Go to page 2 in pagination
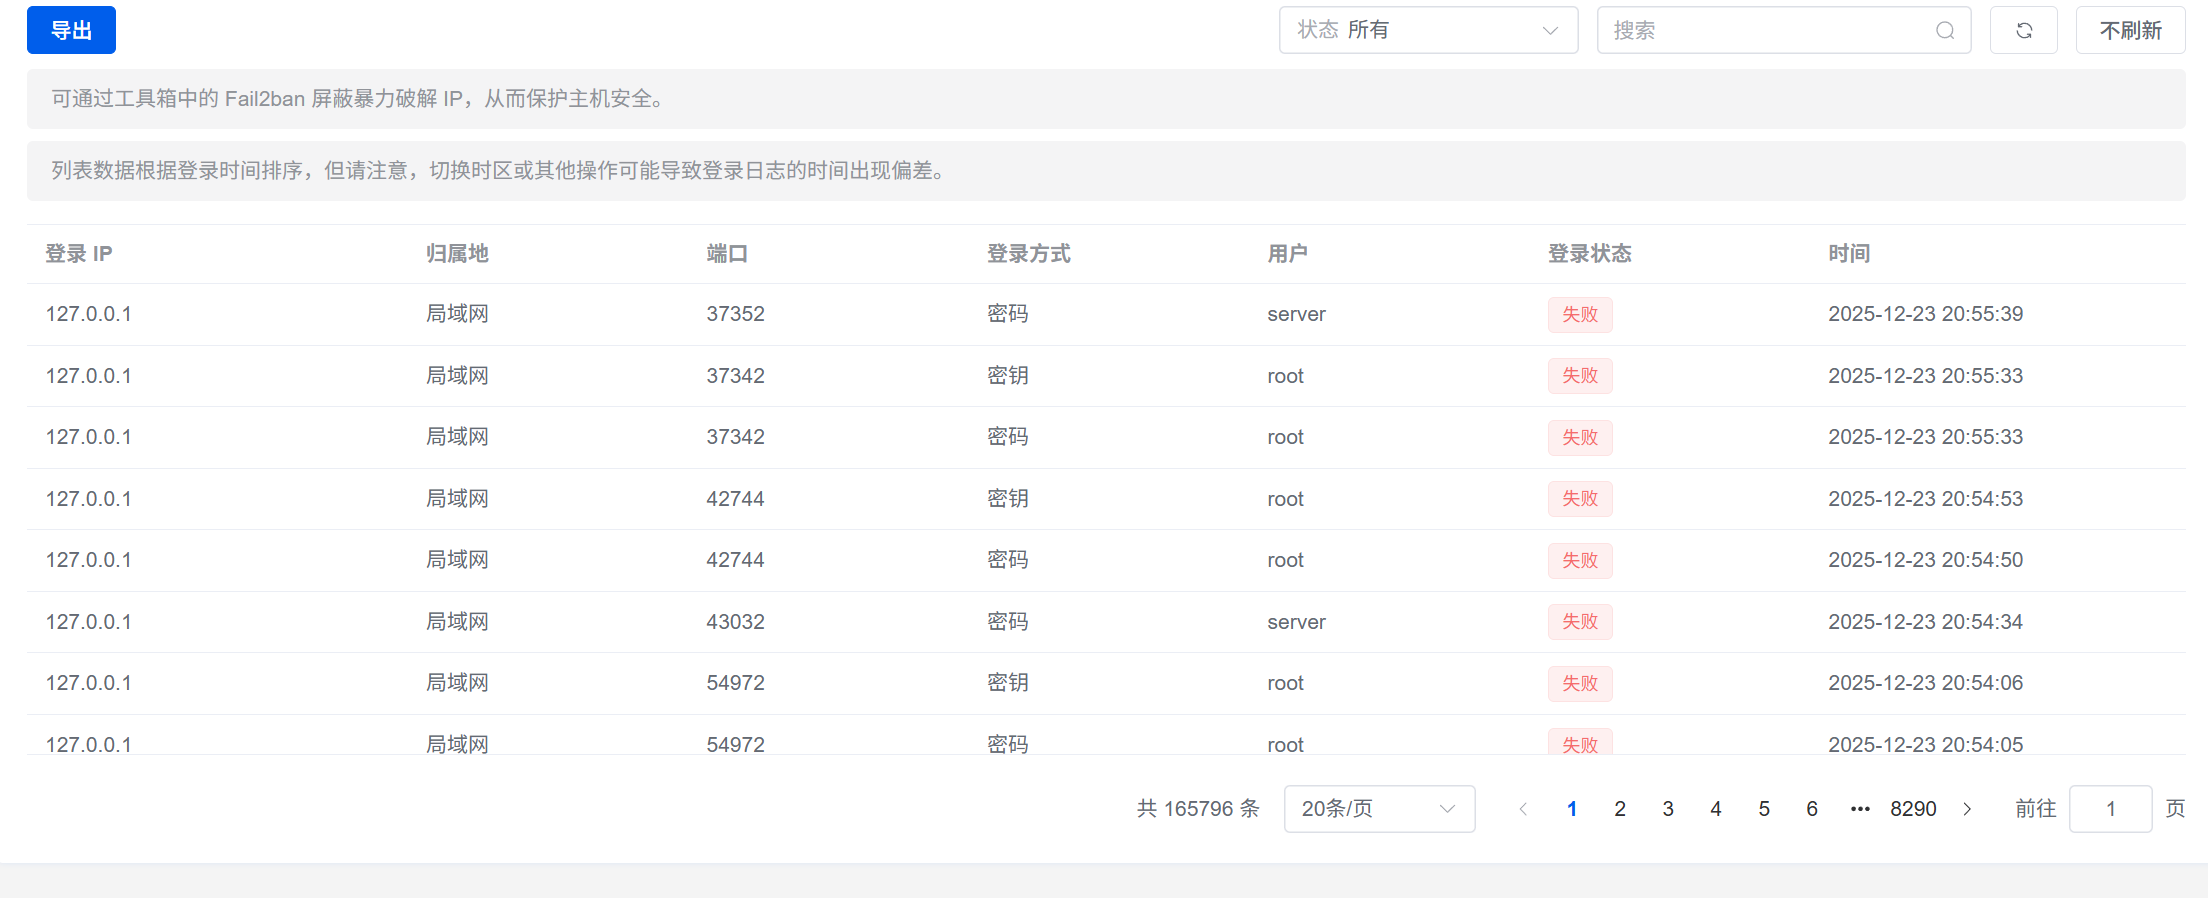Screen dimensions: 2208x898 1620,809
